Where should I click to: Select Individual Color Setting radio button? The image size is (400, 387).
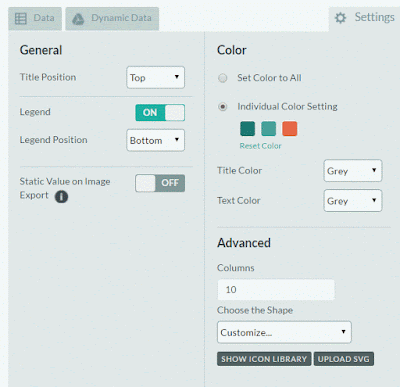pyautogui.click(x=222, y=107)
